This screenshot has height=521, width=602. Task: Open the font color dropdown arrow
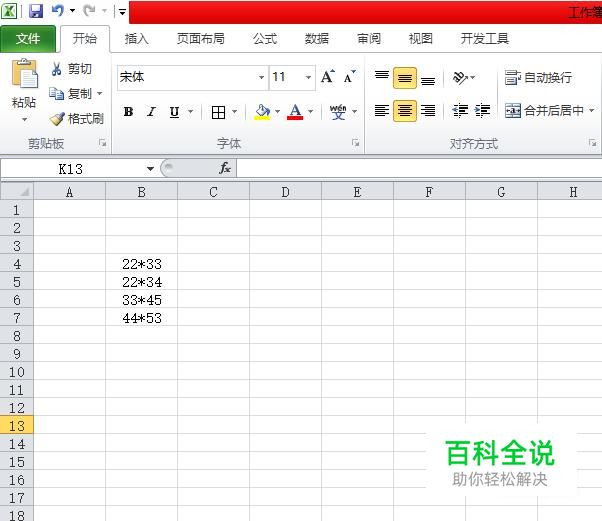coord(311,112)
